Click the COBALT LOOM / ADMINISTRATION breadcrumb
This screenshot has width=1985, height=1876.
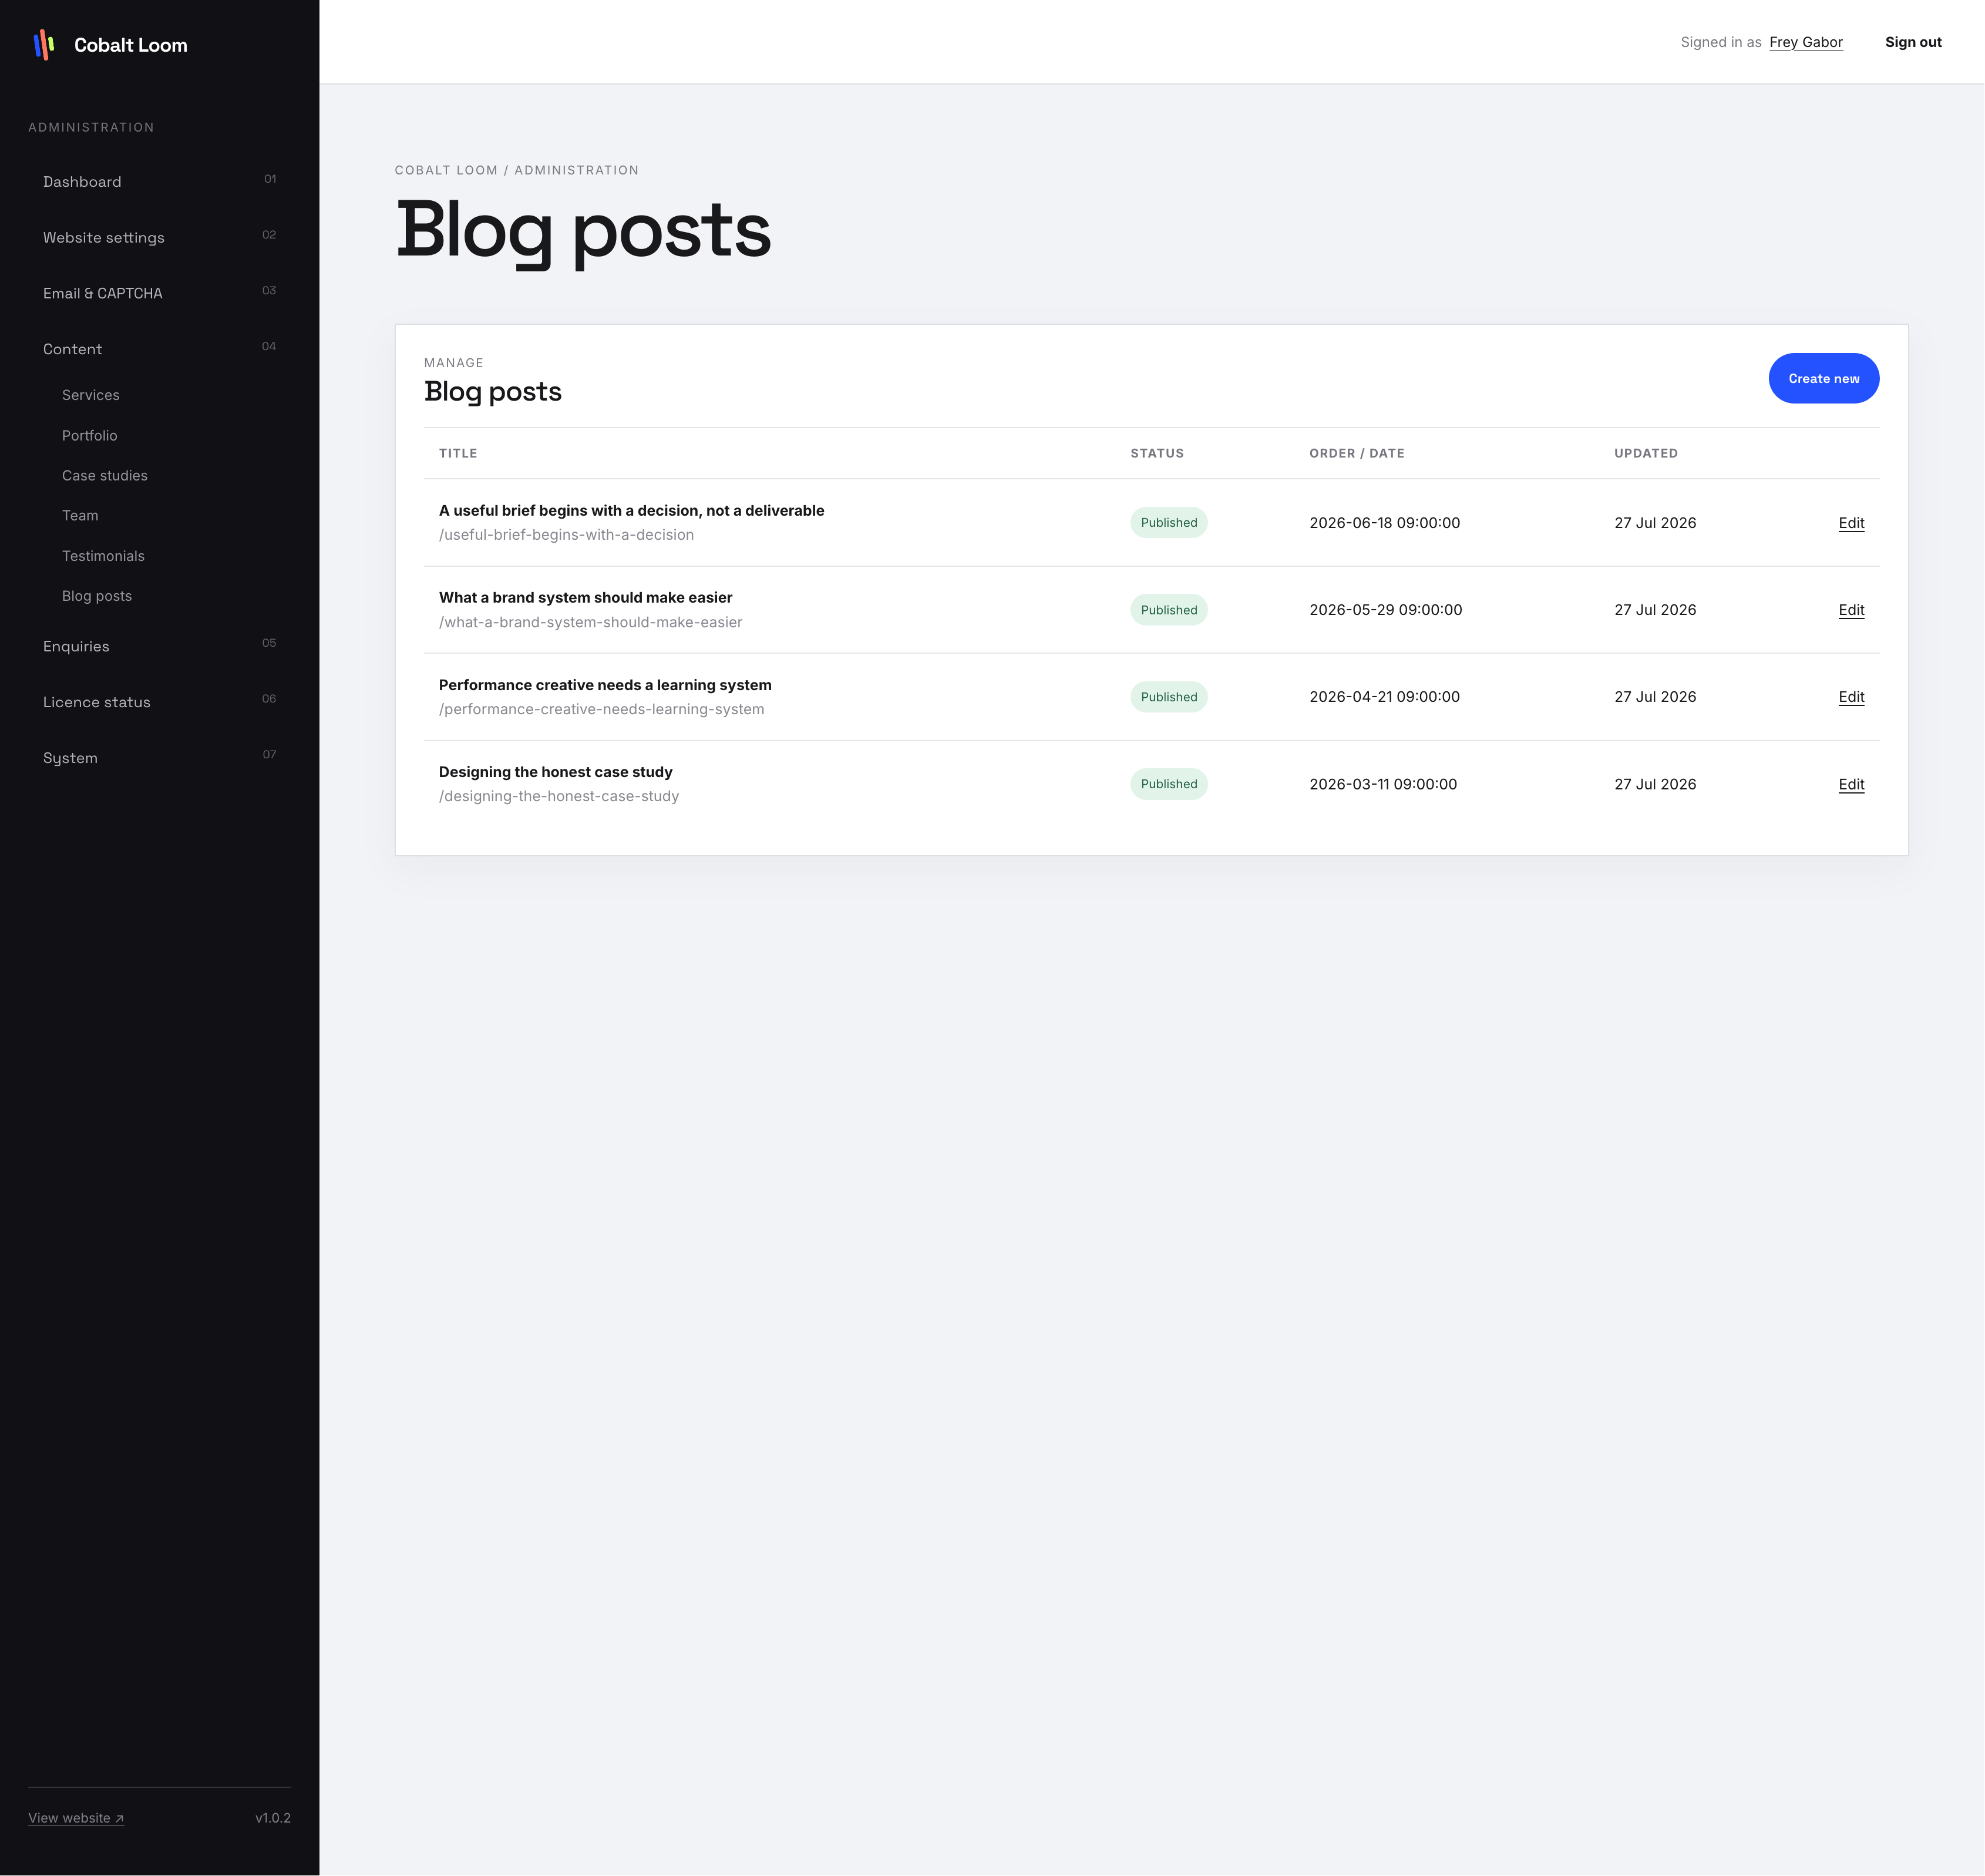click(x=516, y=170)
